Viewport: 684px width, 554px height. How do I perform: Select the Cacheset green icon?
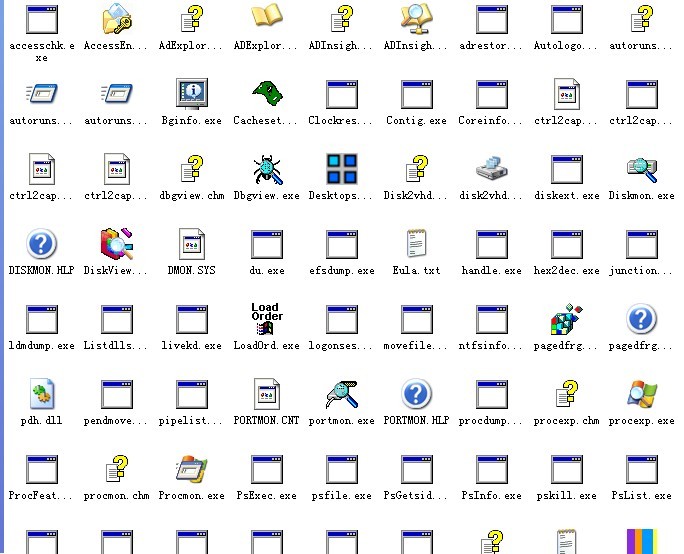click(x=266, y=95)
